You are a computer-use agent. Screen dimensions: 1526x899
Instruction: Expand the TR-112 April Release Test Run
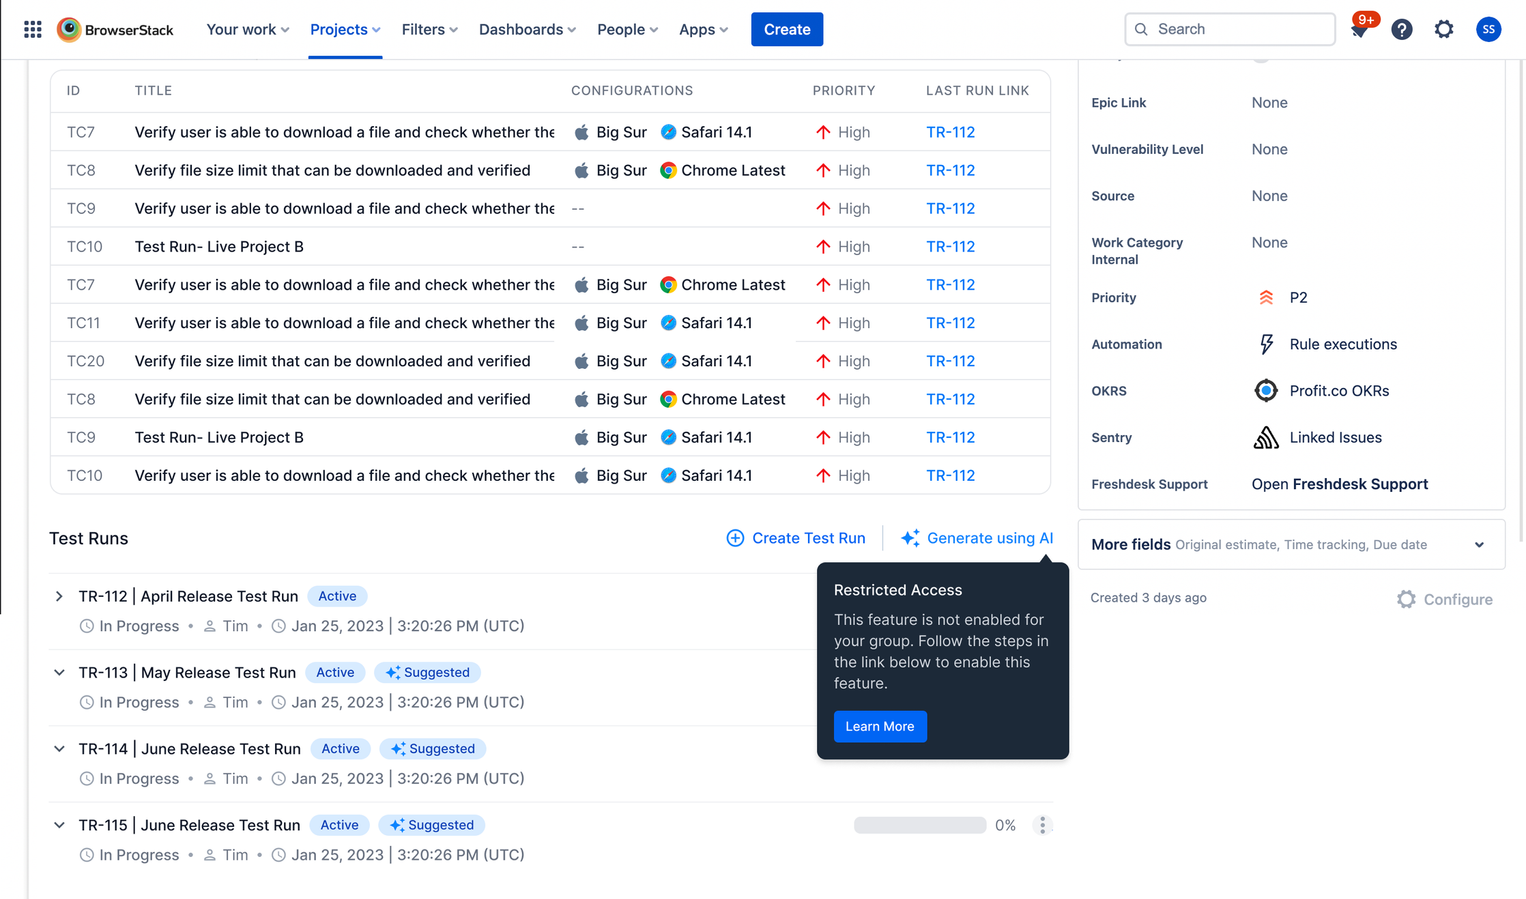click(59, 597)
